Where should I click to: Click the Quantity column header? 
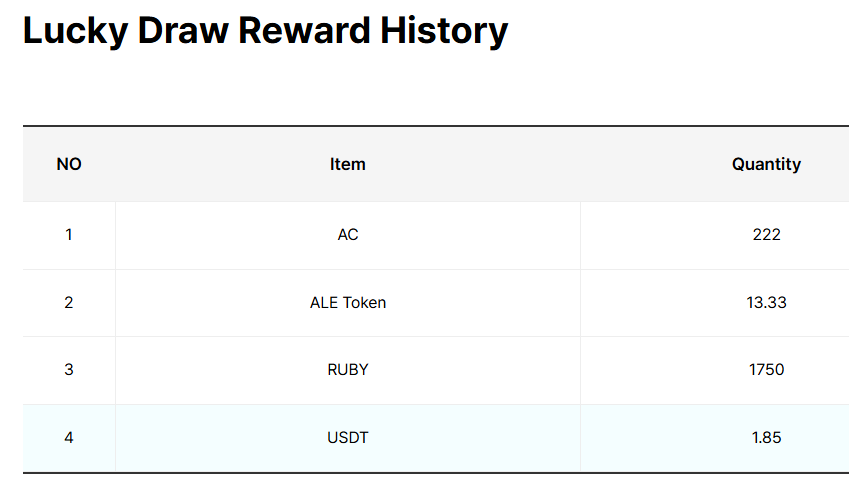[766, 164]
